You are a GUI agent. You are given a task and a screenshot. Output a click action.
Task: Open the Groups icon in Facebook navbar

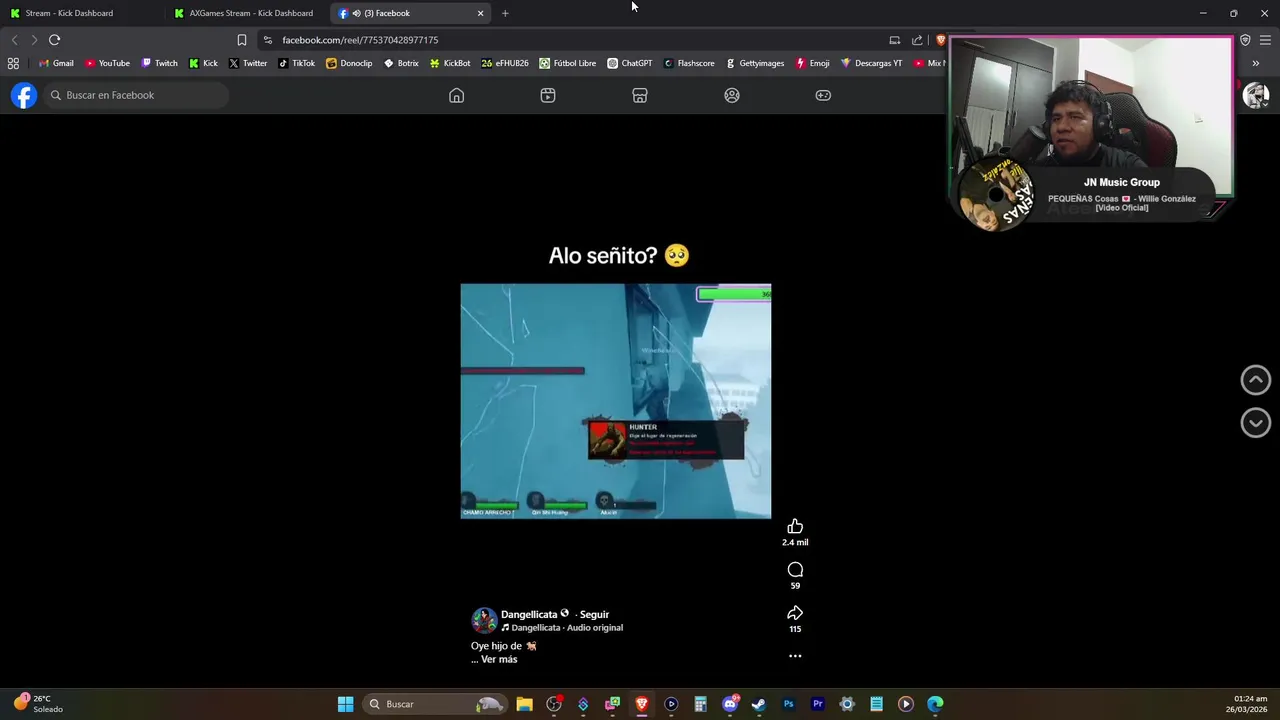[x=732, y=95]
